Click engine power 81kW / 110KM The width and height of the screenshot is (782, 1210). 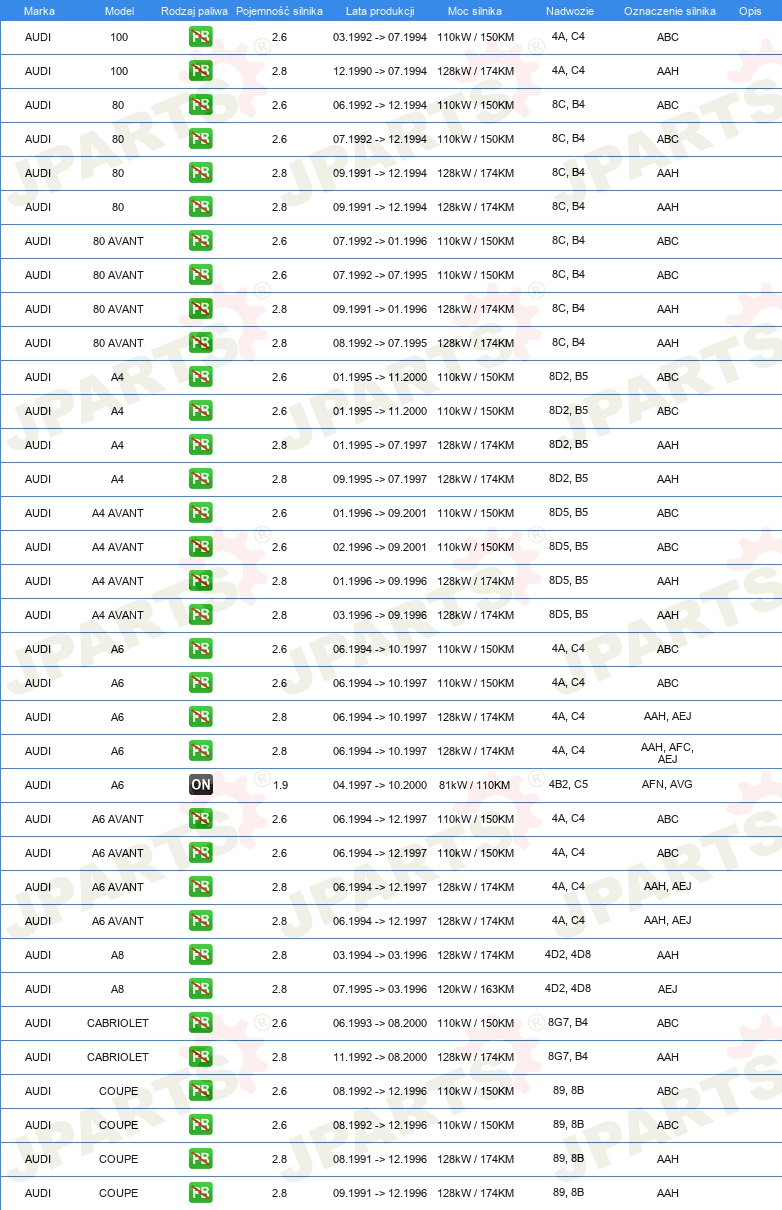coord(475,785)
